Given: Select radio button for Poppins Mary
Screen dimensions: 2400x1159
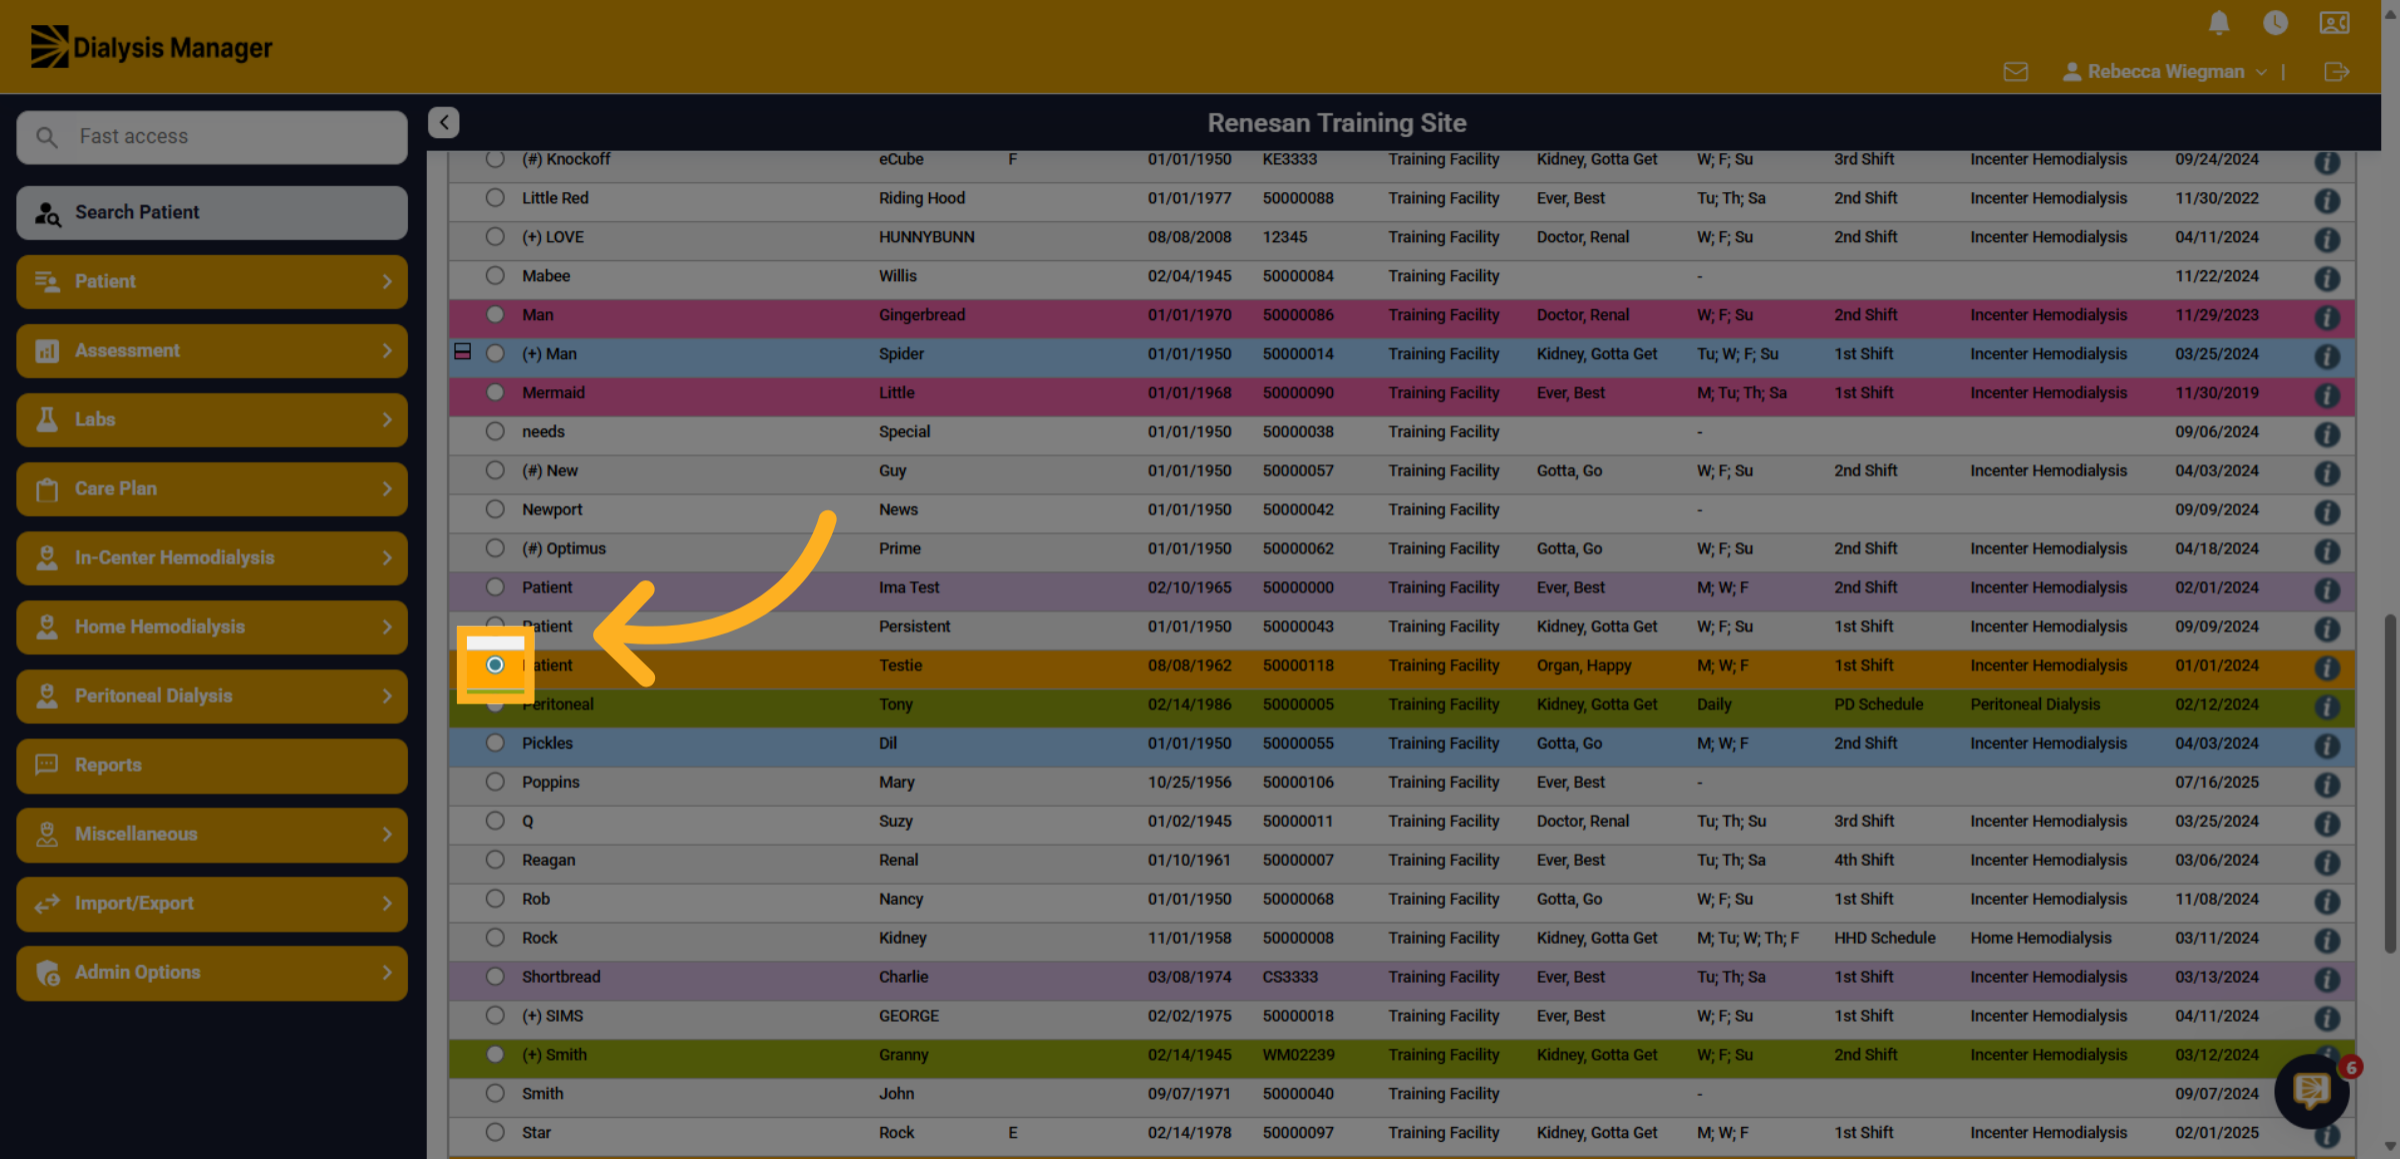Looking at the screenshot, I should (495, 782).
